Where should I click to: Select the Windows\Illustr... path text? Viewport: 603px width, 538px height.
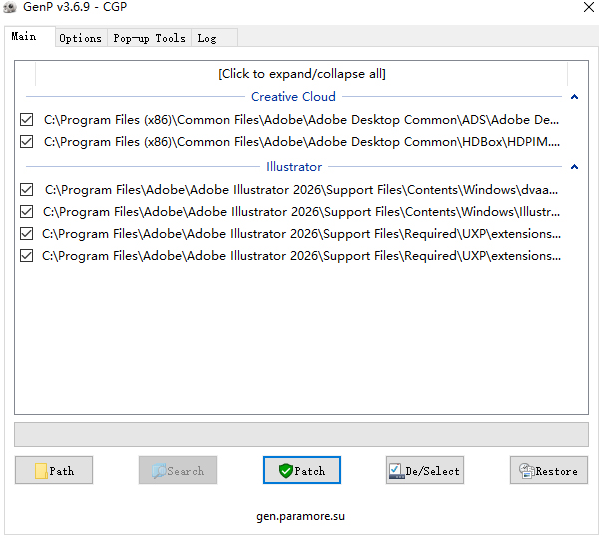click(302, 212)
